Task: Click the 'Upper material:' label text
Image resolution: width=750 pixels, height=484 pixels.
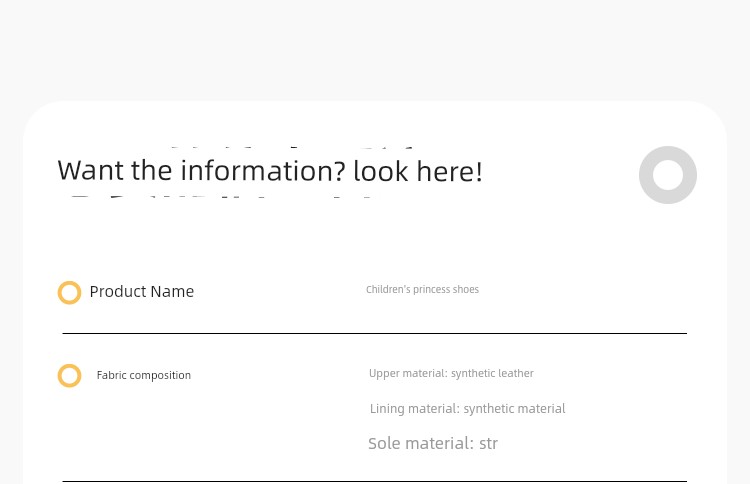Action: (408, 373)
